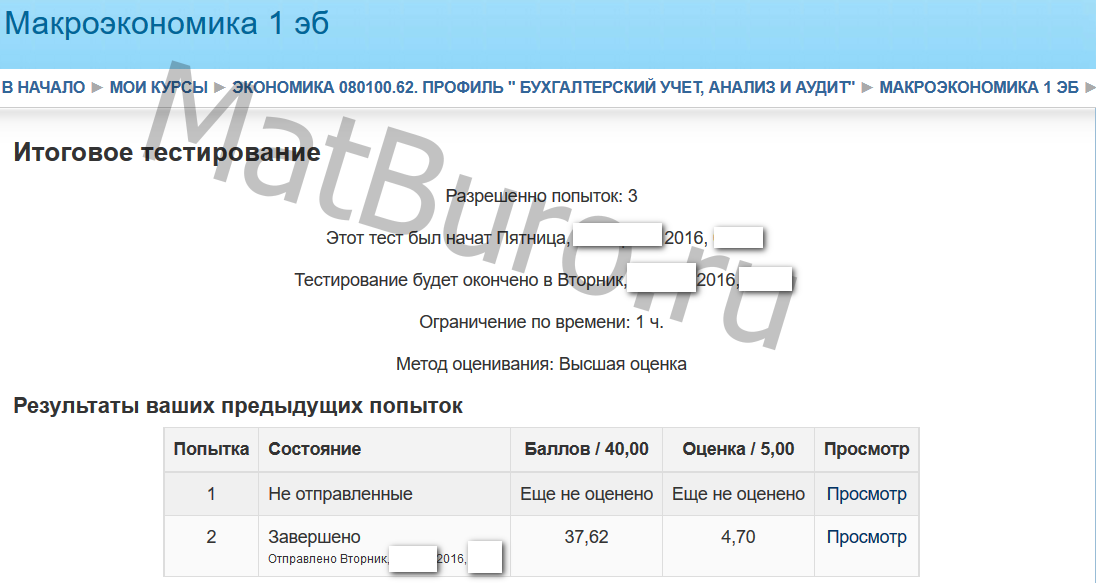The image size is (1096, 583).
Task: Click the Состояние column header
Action: (314, 449)
